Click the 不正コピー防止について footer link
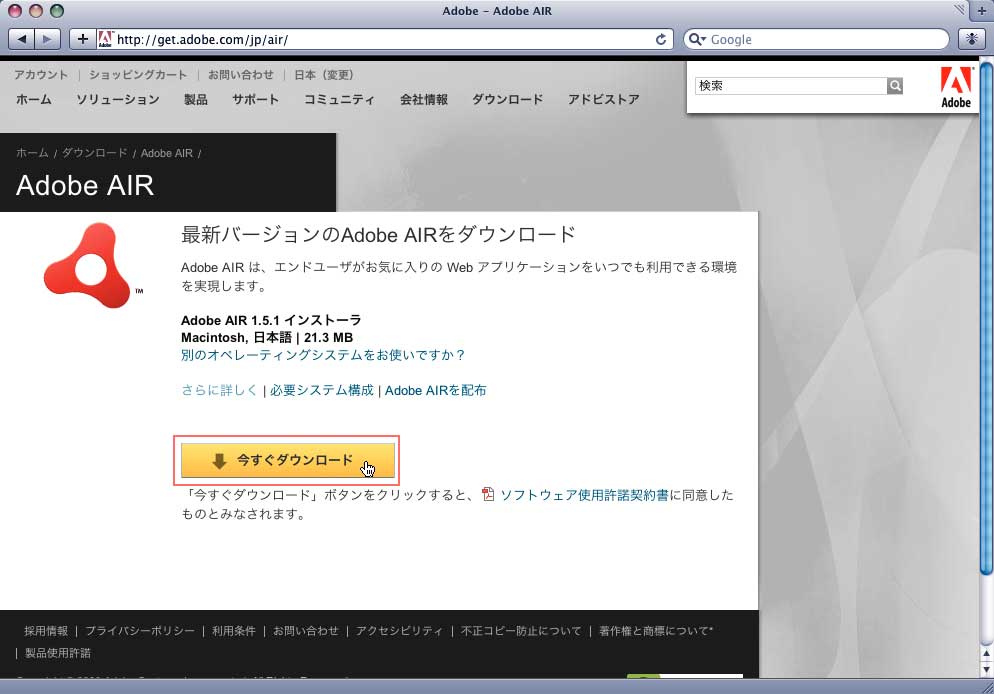The image size is (994, 694). click(521, 631)
